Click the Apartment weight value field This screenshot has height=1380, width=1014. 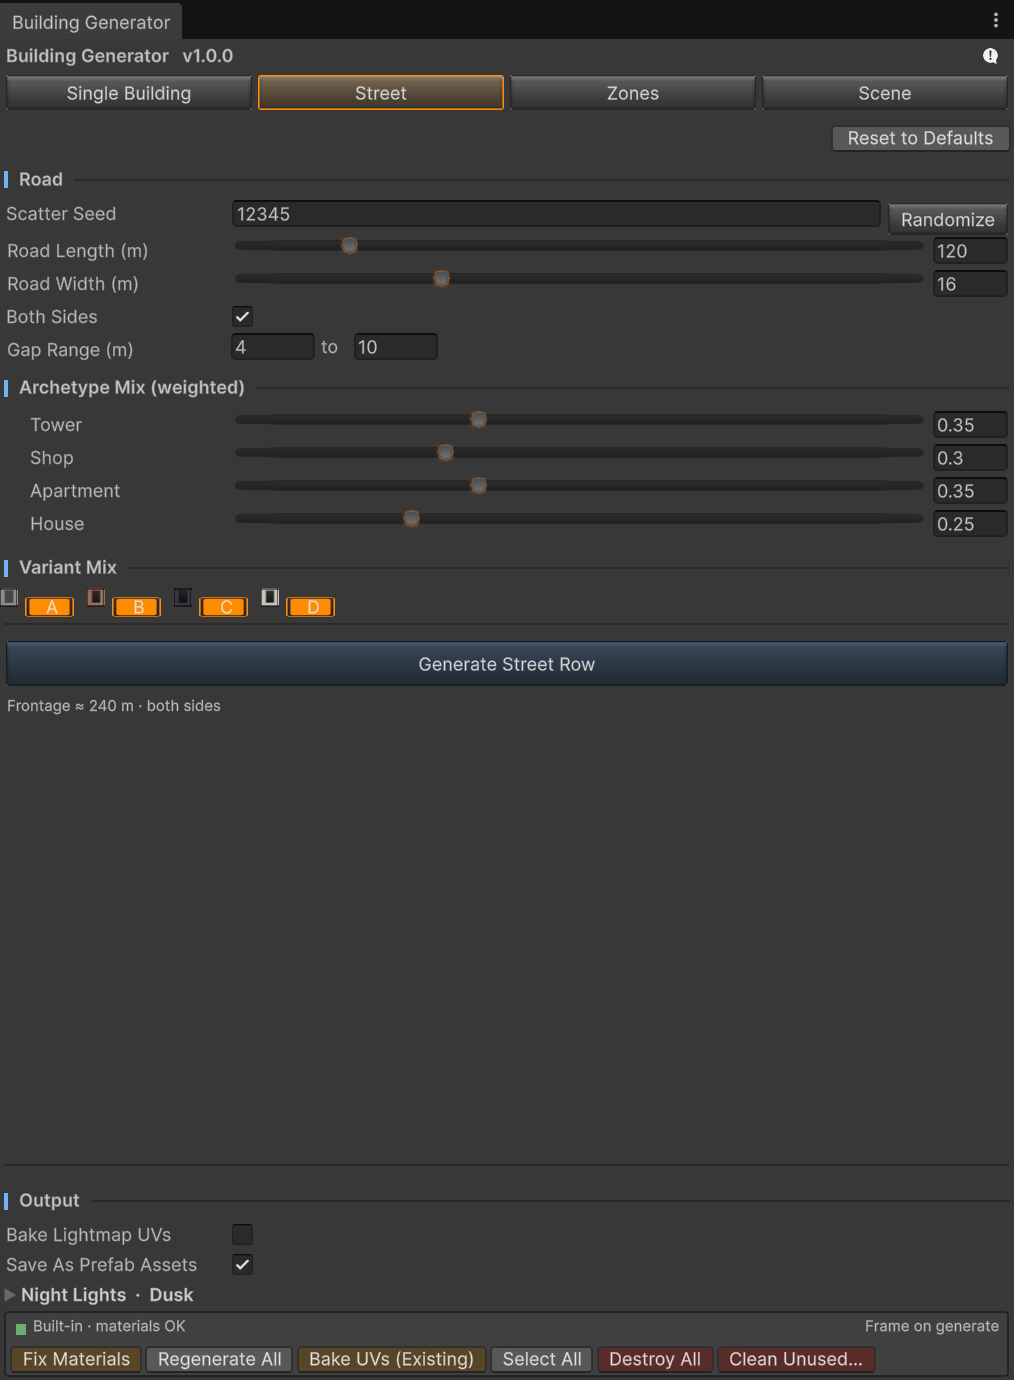click(970, 491)
